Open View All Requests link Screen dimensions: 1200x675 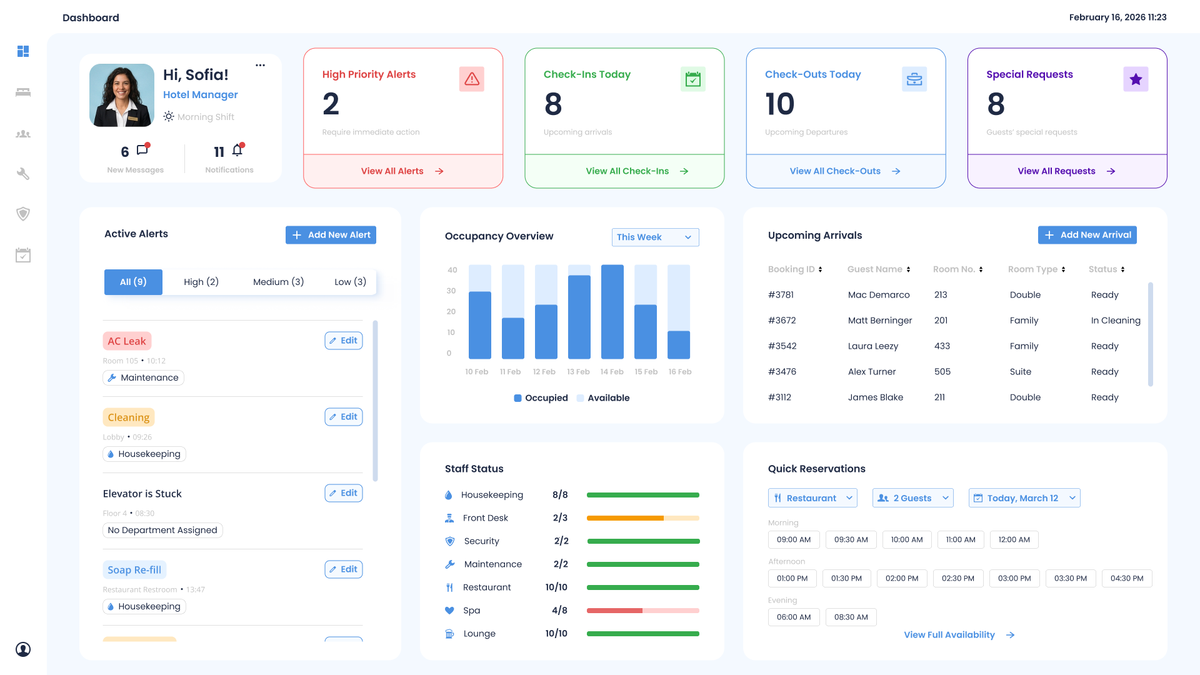tap(1066, 171)
